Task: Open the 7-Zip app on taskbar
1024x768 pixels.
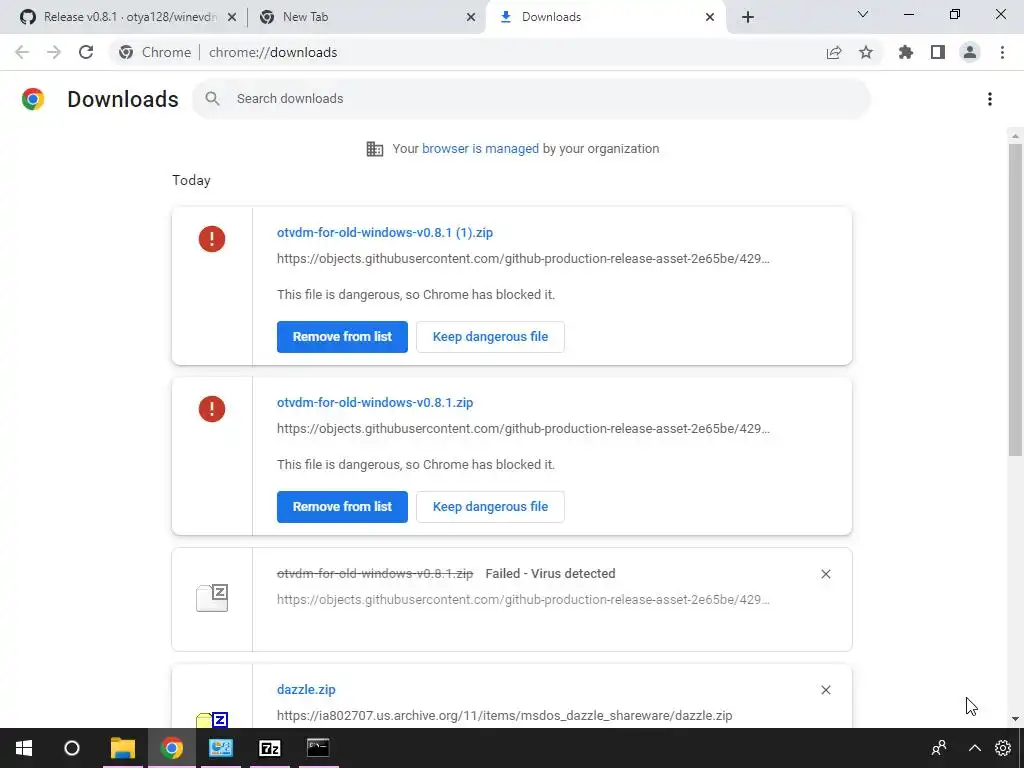Action: click(x=270, y=748)
